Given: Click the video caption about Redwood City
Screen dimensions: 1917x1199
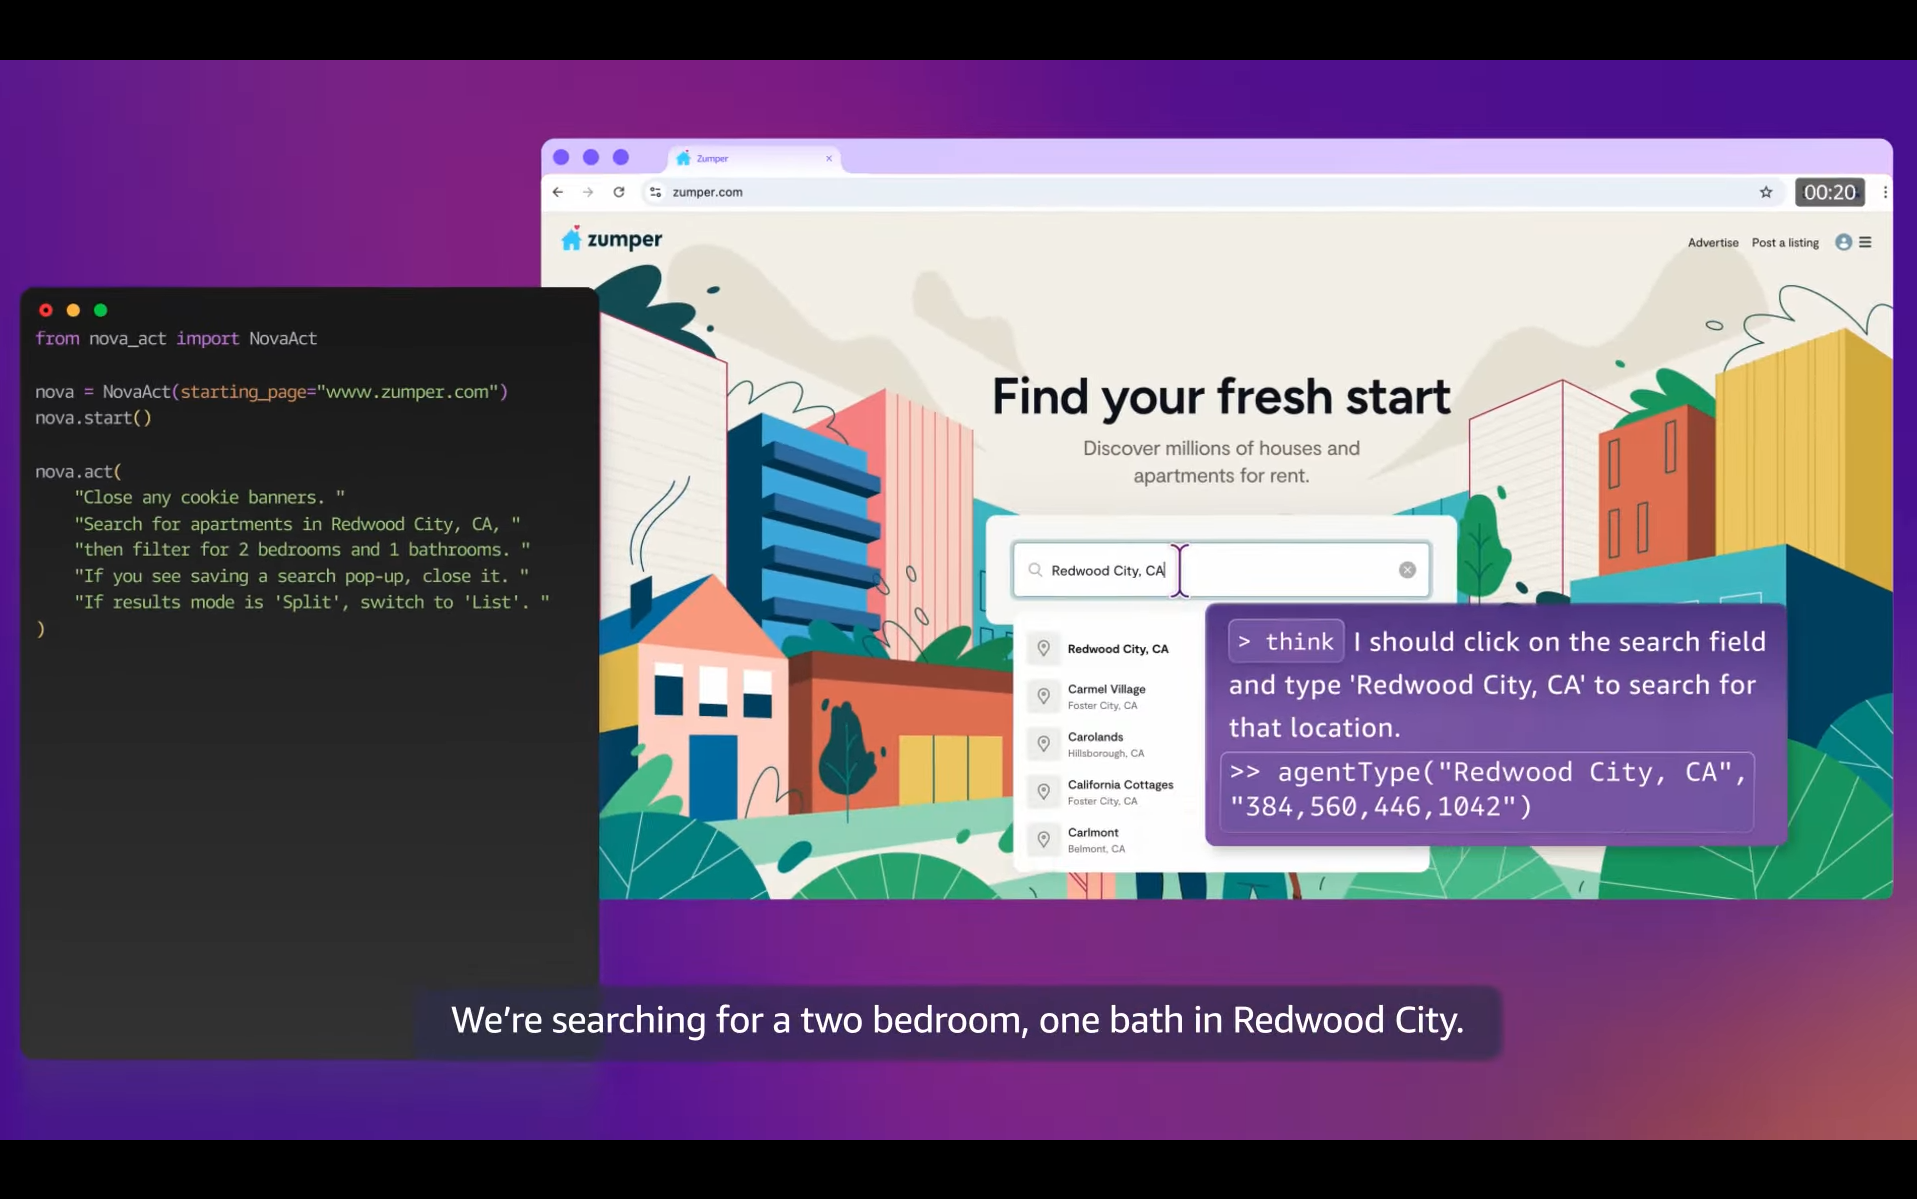Looking at the screenshot, I should [958, 1020].
